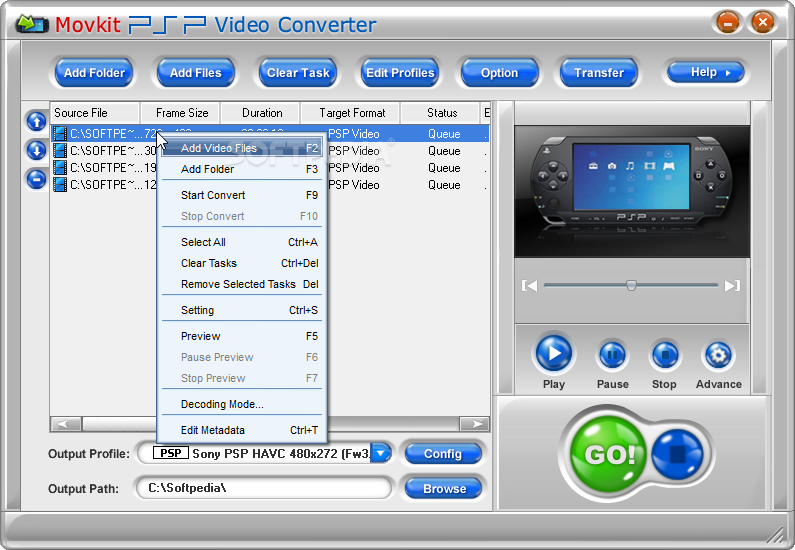This screenshot has width=795, height=550.
Task: Click the green GO! convert button
Action: tap(608, 454)
